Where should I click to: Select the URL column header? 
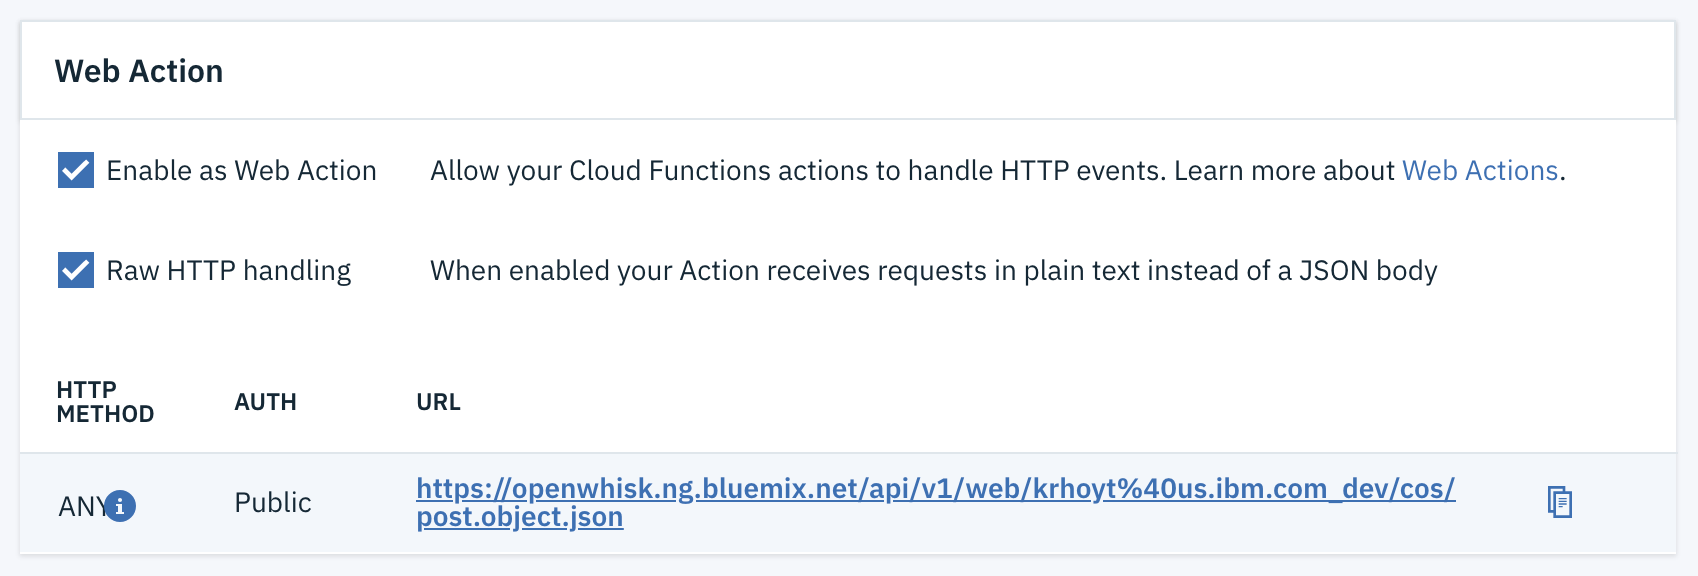438,402
